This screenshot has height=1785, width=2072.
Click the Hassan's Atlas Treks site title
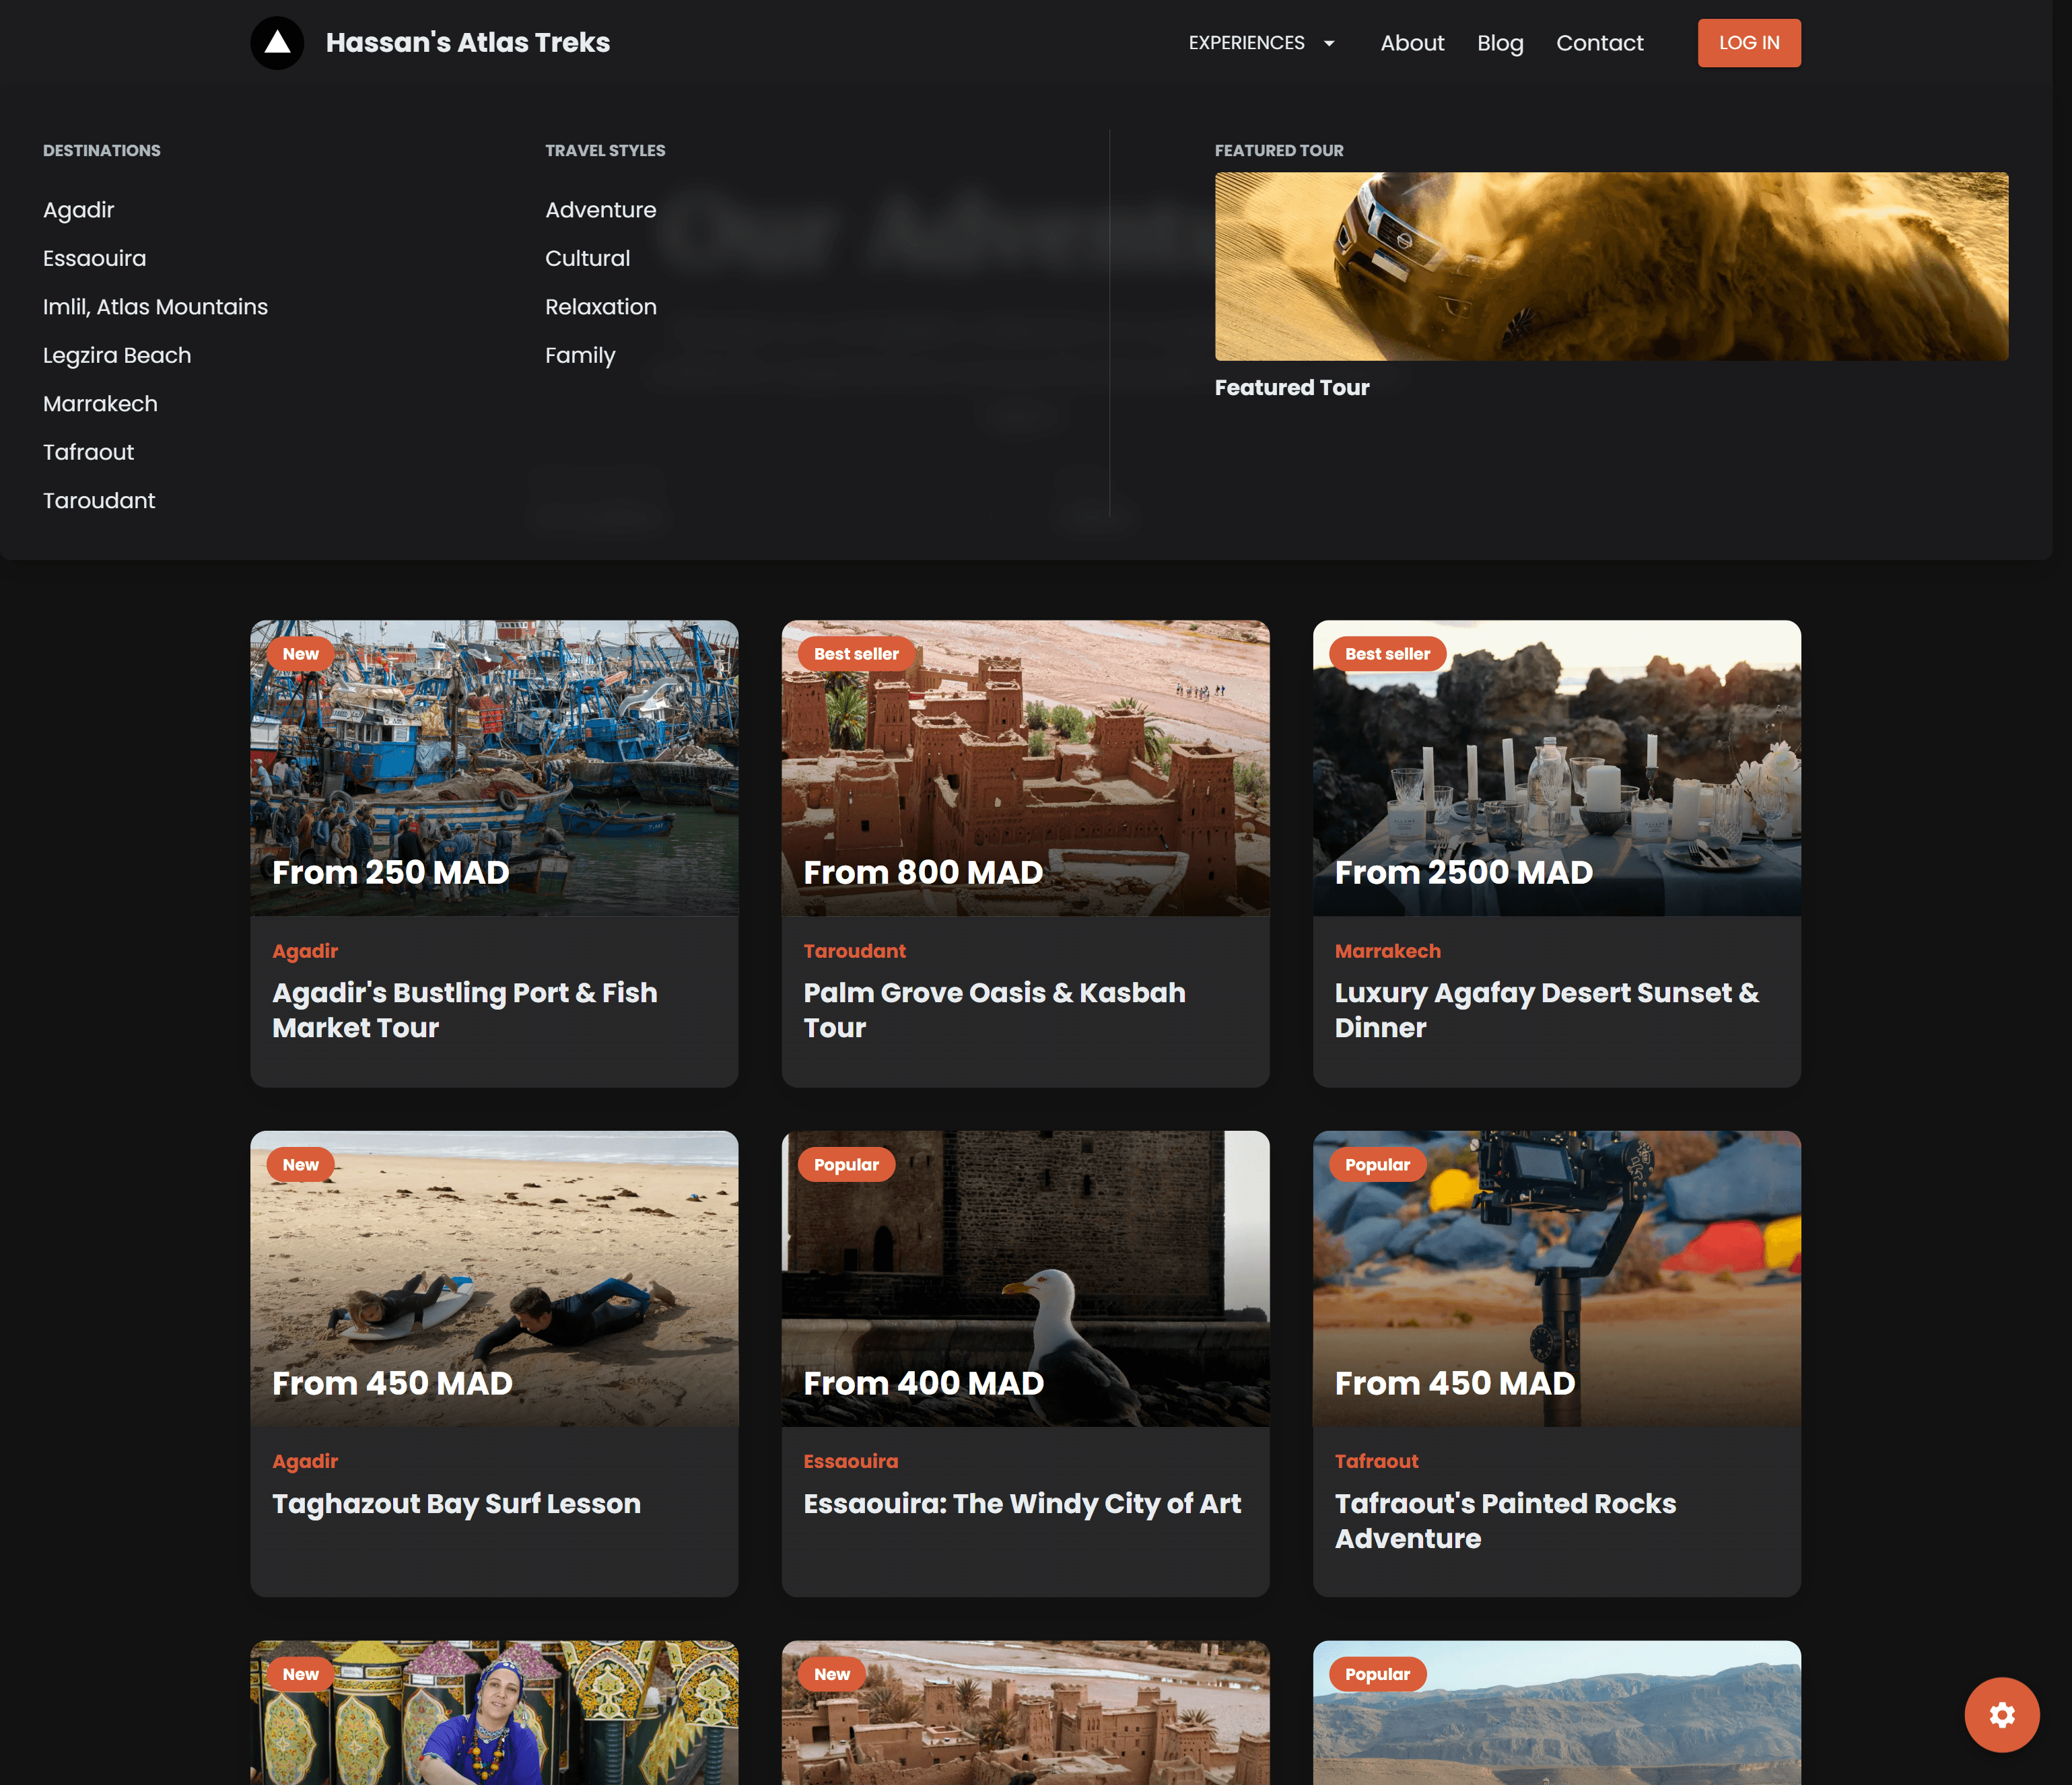pos(468,43)
